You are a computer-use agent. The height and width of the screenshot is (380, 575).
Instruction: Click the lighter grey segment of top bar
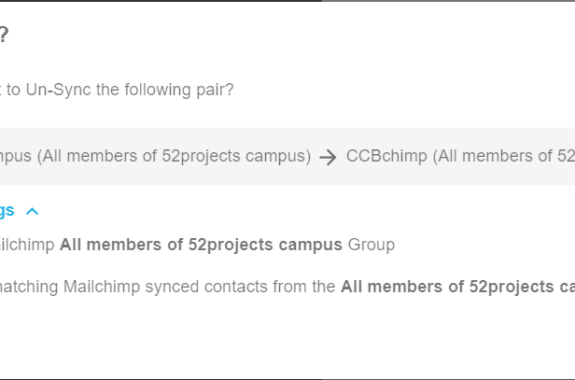(448, 1)
